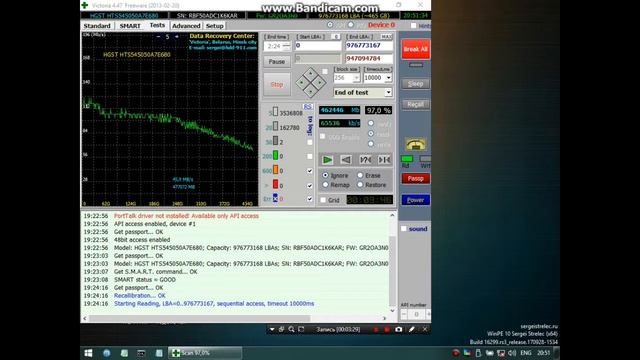Viewport: 640px width, 360px height.
Task: Click the Bandicam record stop button
Action: (387, 329)
